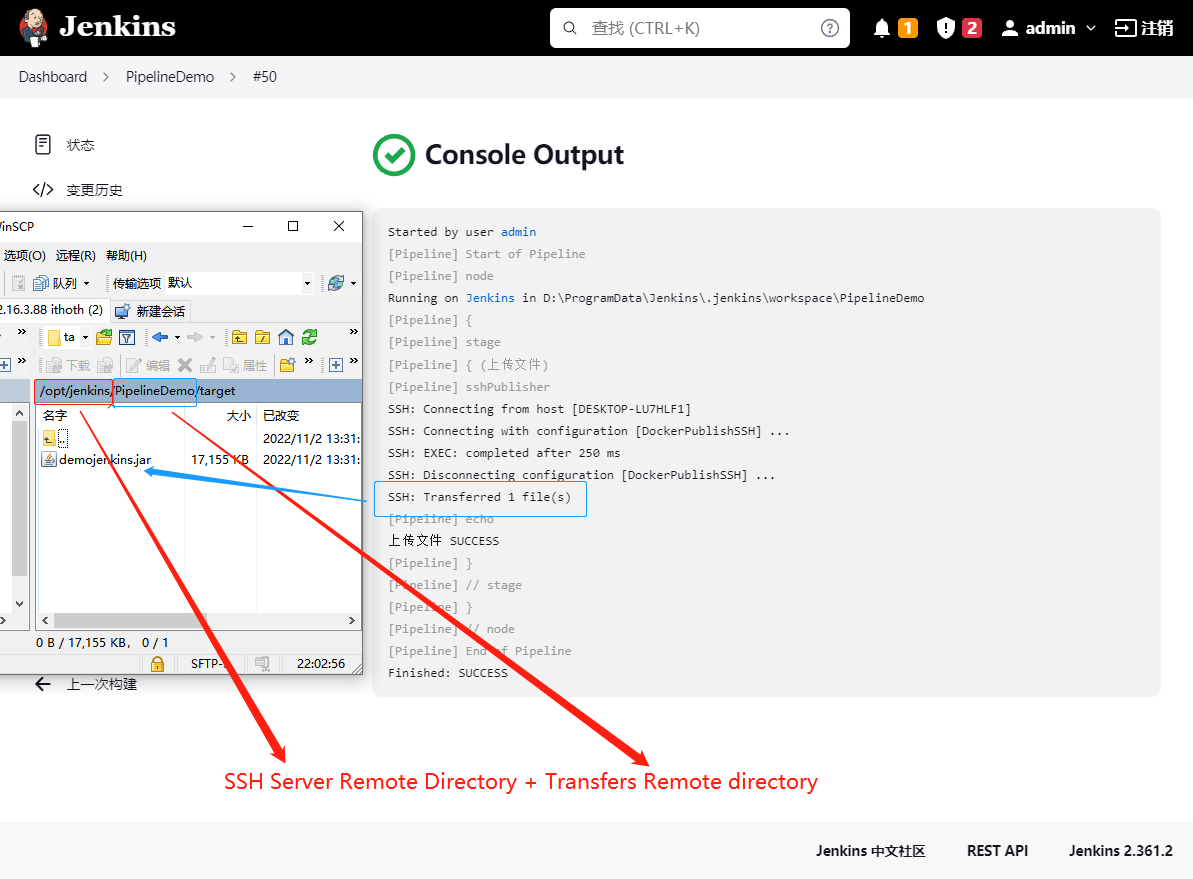Click the '0 B / 17,155 KB, 0 / 1' status text
The width and height of the screenshot is (1193, 879).
[x=102, y=643]
